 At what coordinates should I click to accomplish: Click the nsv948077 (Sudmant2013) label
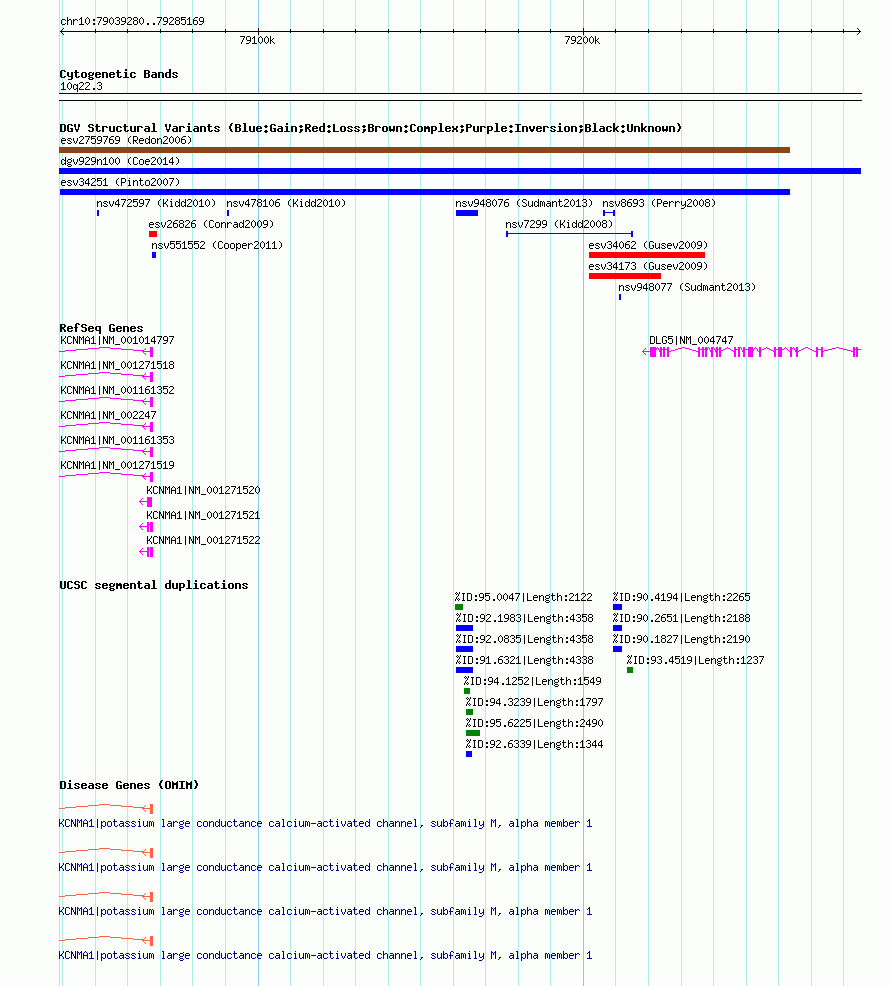click(x=687, y=287)
